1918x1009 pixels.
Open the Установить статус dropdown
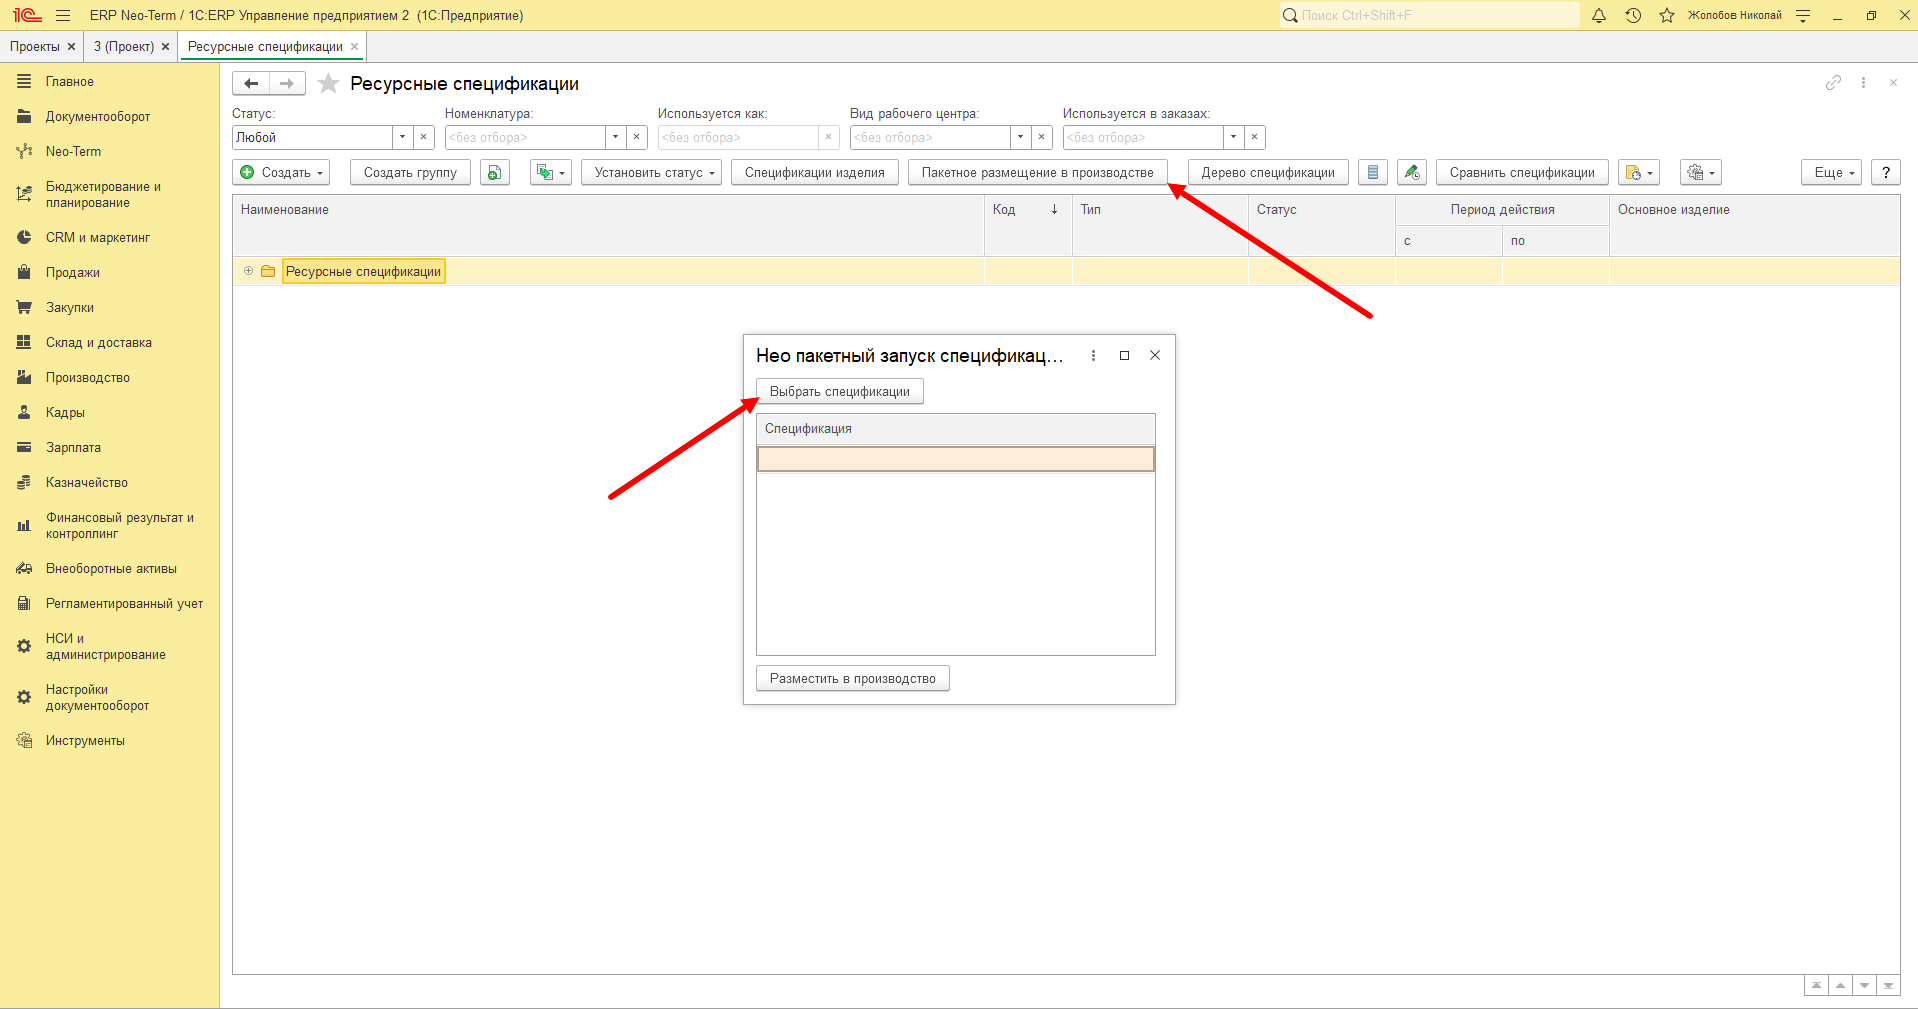(x=651, y=173)
